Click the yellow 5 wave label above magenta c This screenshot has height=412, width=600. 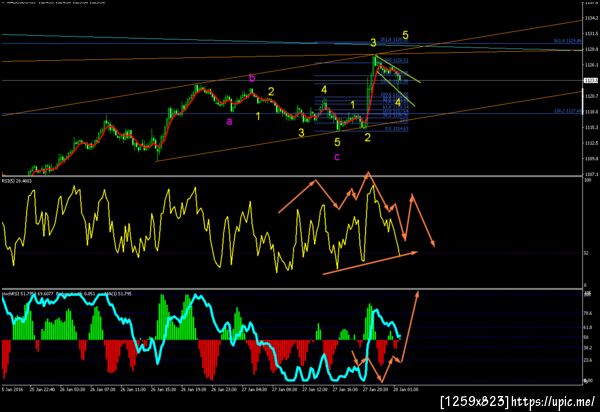point(337,142)
